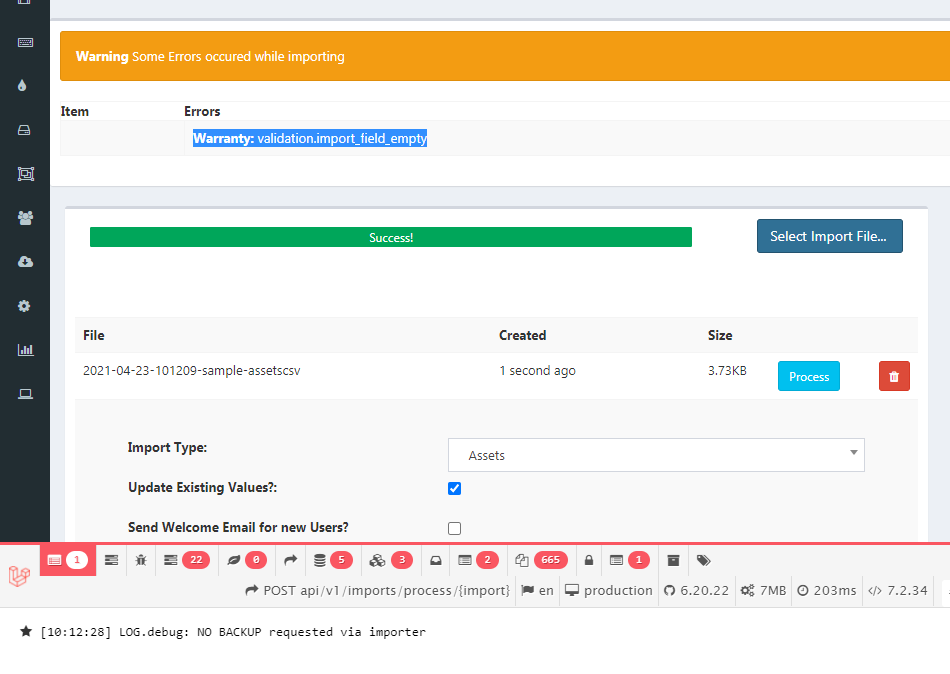Click the Process button for the CSV file
The height and width of the screenshot is (674, 950).
pyautogui.click(x=808, y=376)
